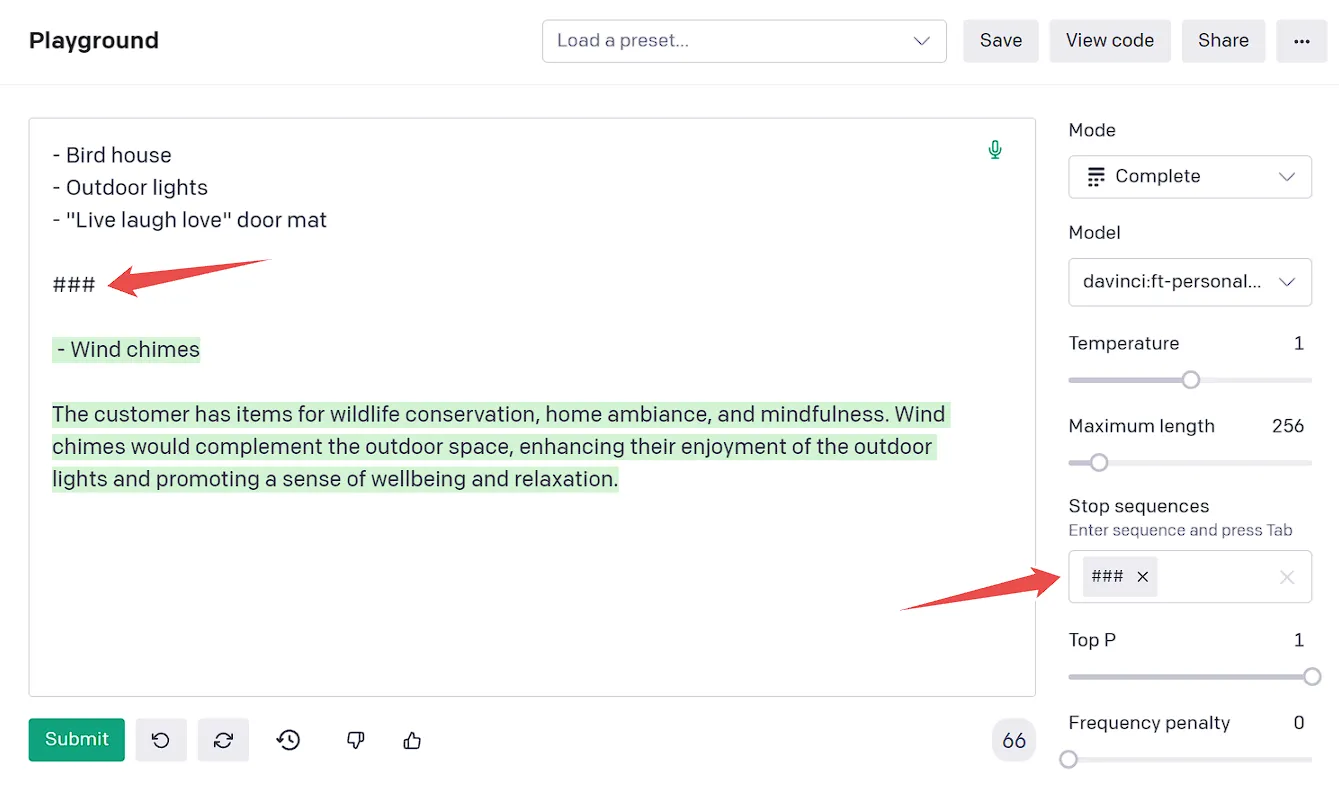The height and width of the screenshot is (793, 1339).
Task: Remove the ### stop sequence tag
Action: click(1142, 577)
